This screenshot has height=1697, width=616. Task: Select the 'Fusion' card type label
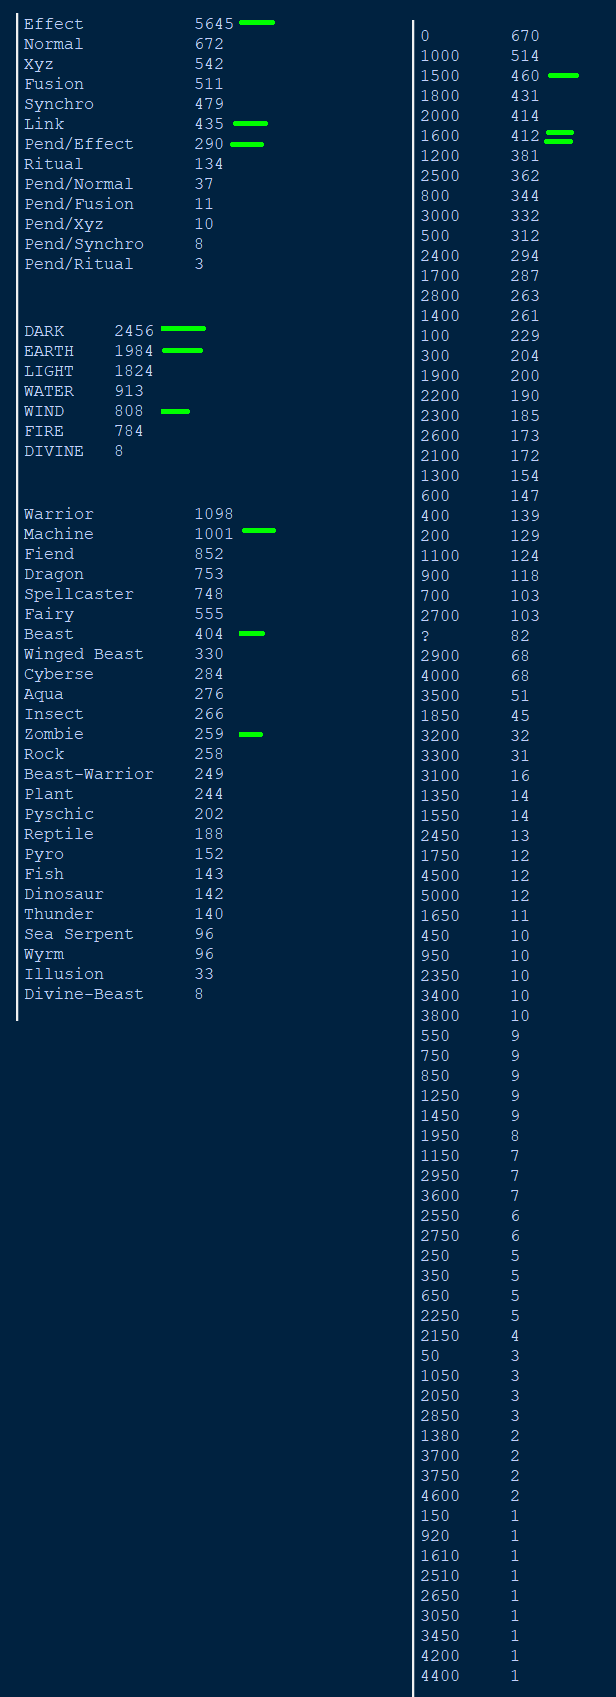54,84
